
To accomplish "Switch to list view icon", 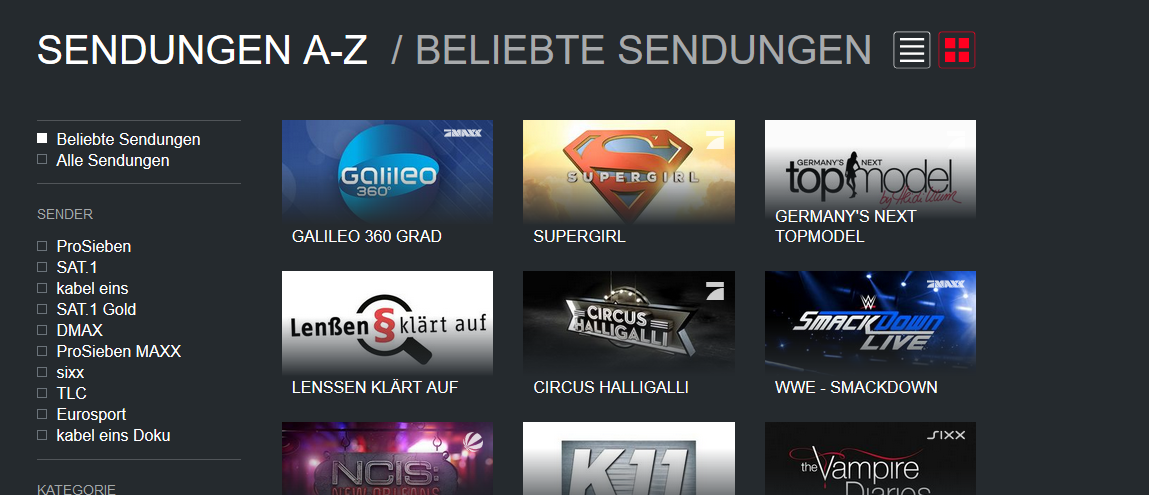I will pos(912,50).
